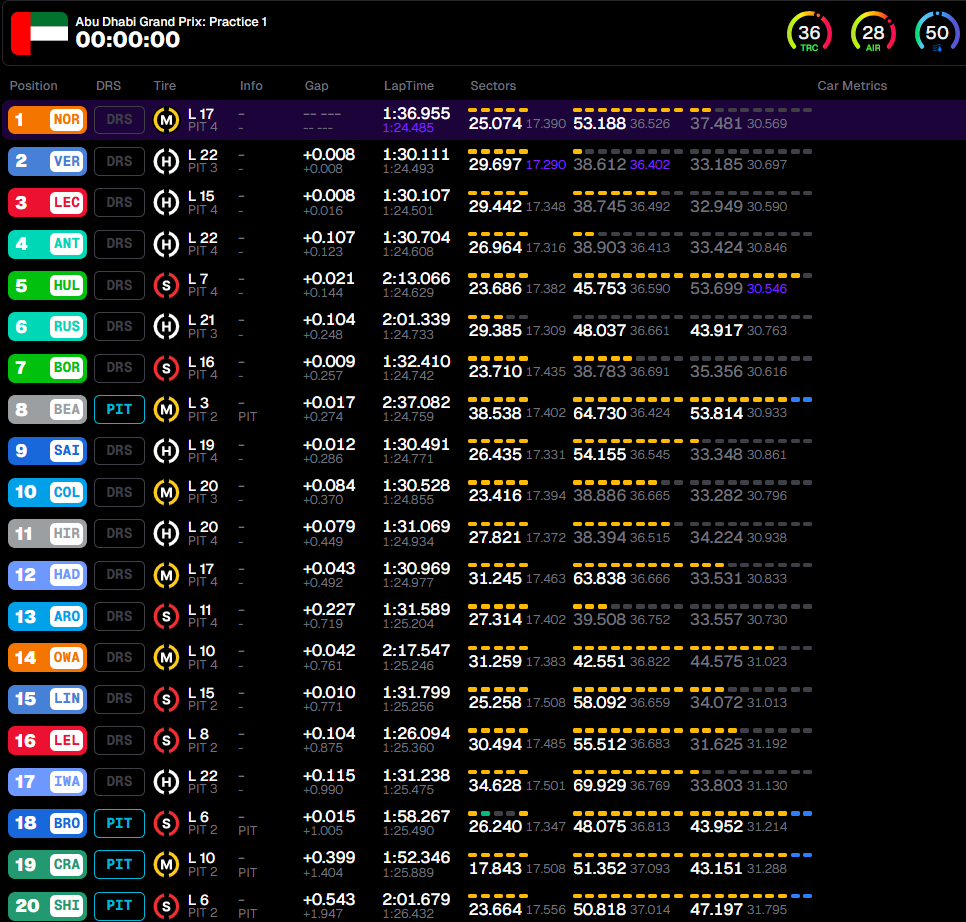Click the LapTime column header
The height and width of the screenshot is (922, 966).
(x=408, y=86)
